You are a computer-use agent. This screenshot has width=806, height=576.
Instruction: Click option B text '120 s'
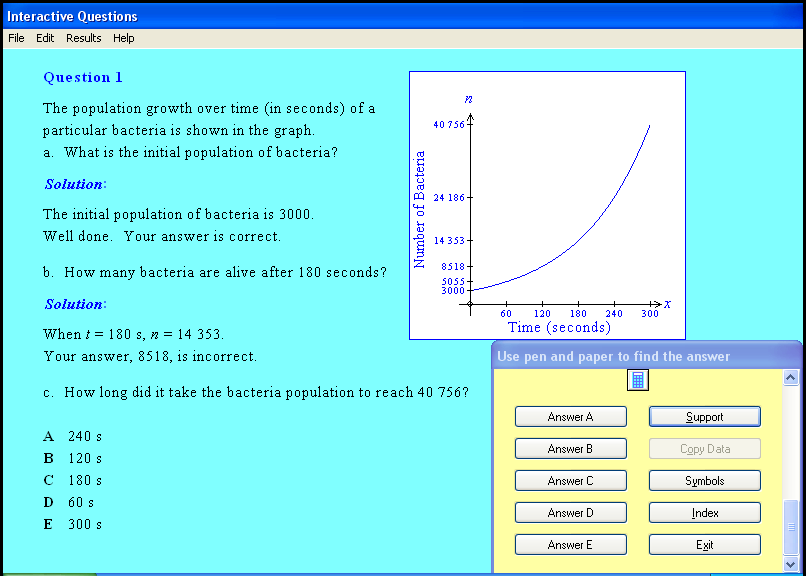click(85, 458)
